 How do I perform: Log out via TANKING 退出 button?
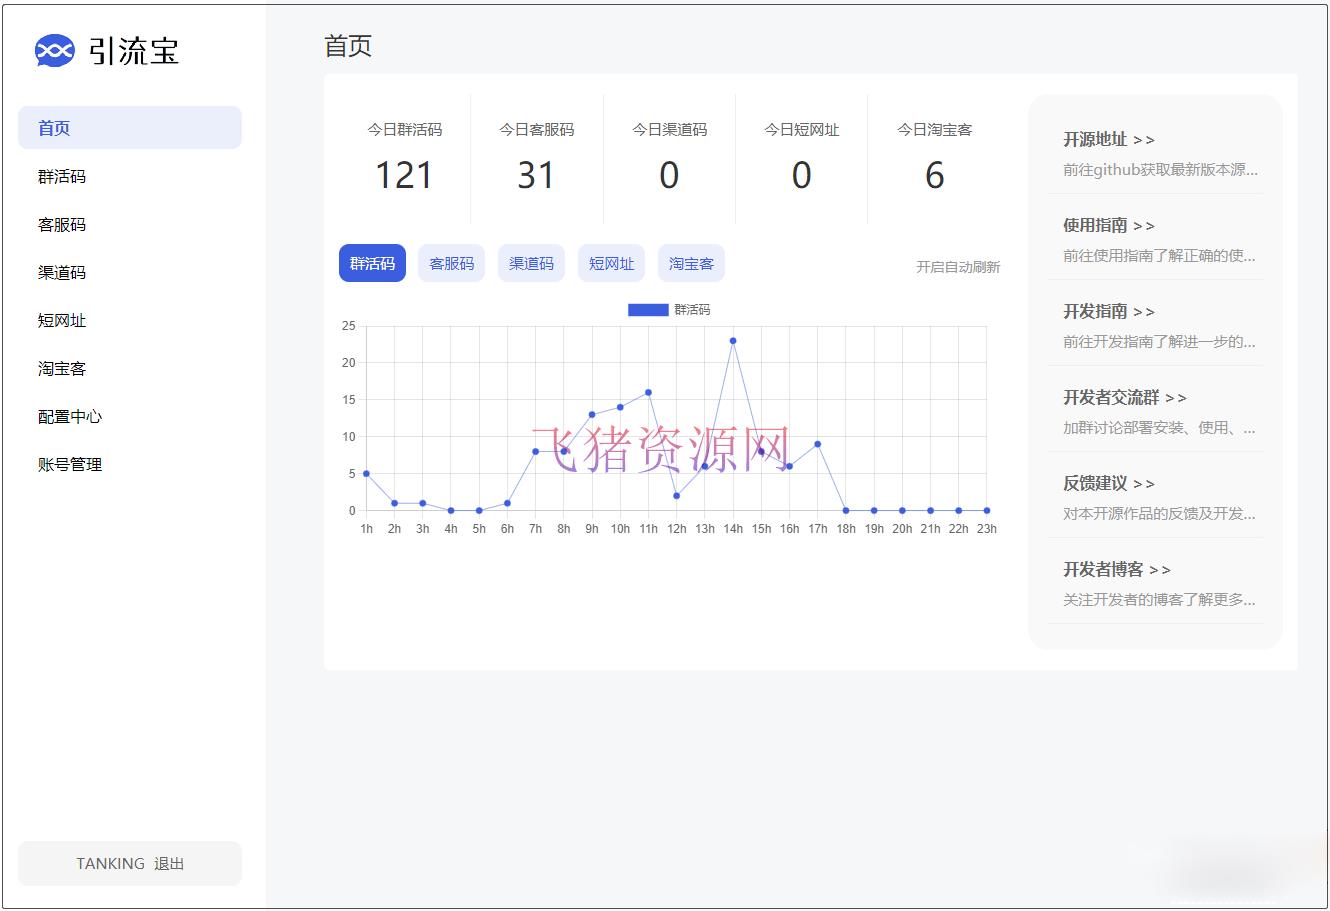(130, 864)
